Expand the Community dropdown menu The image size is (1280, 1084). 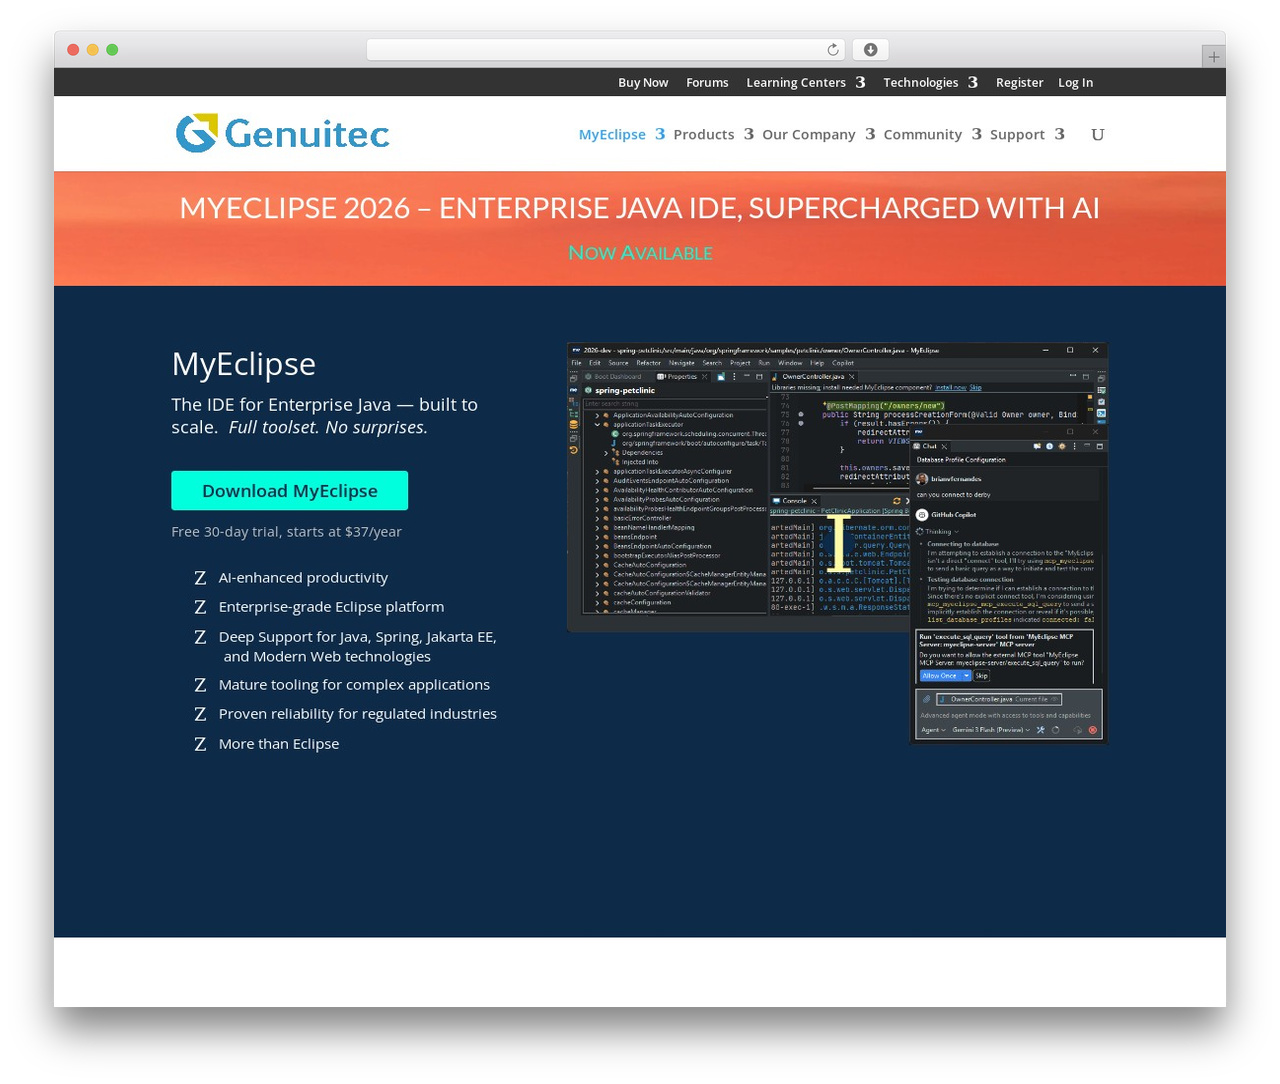932,135
